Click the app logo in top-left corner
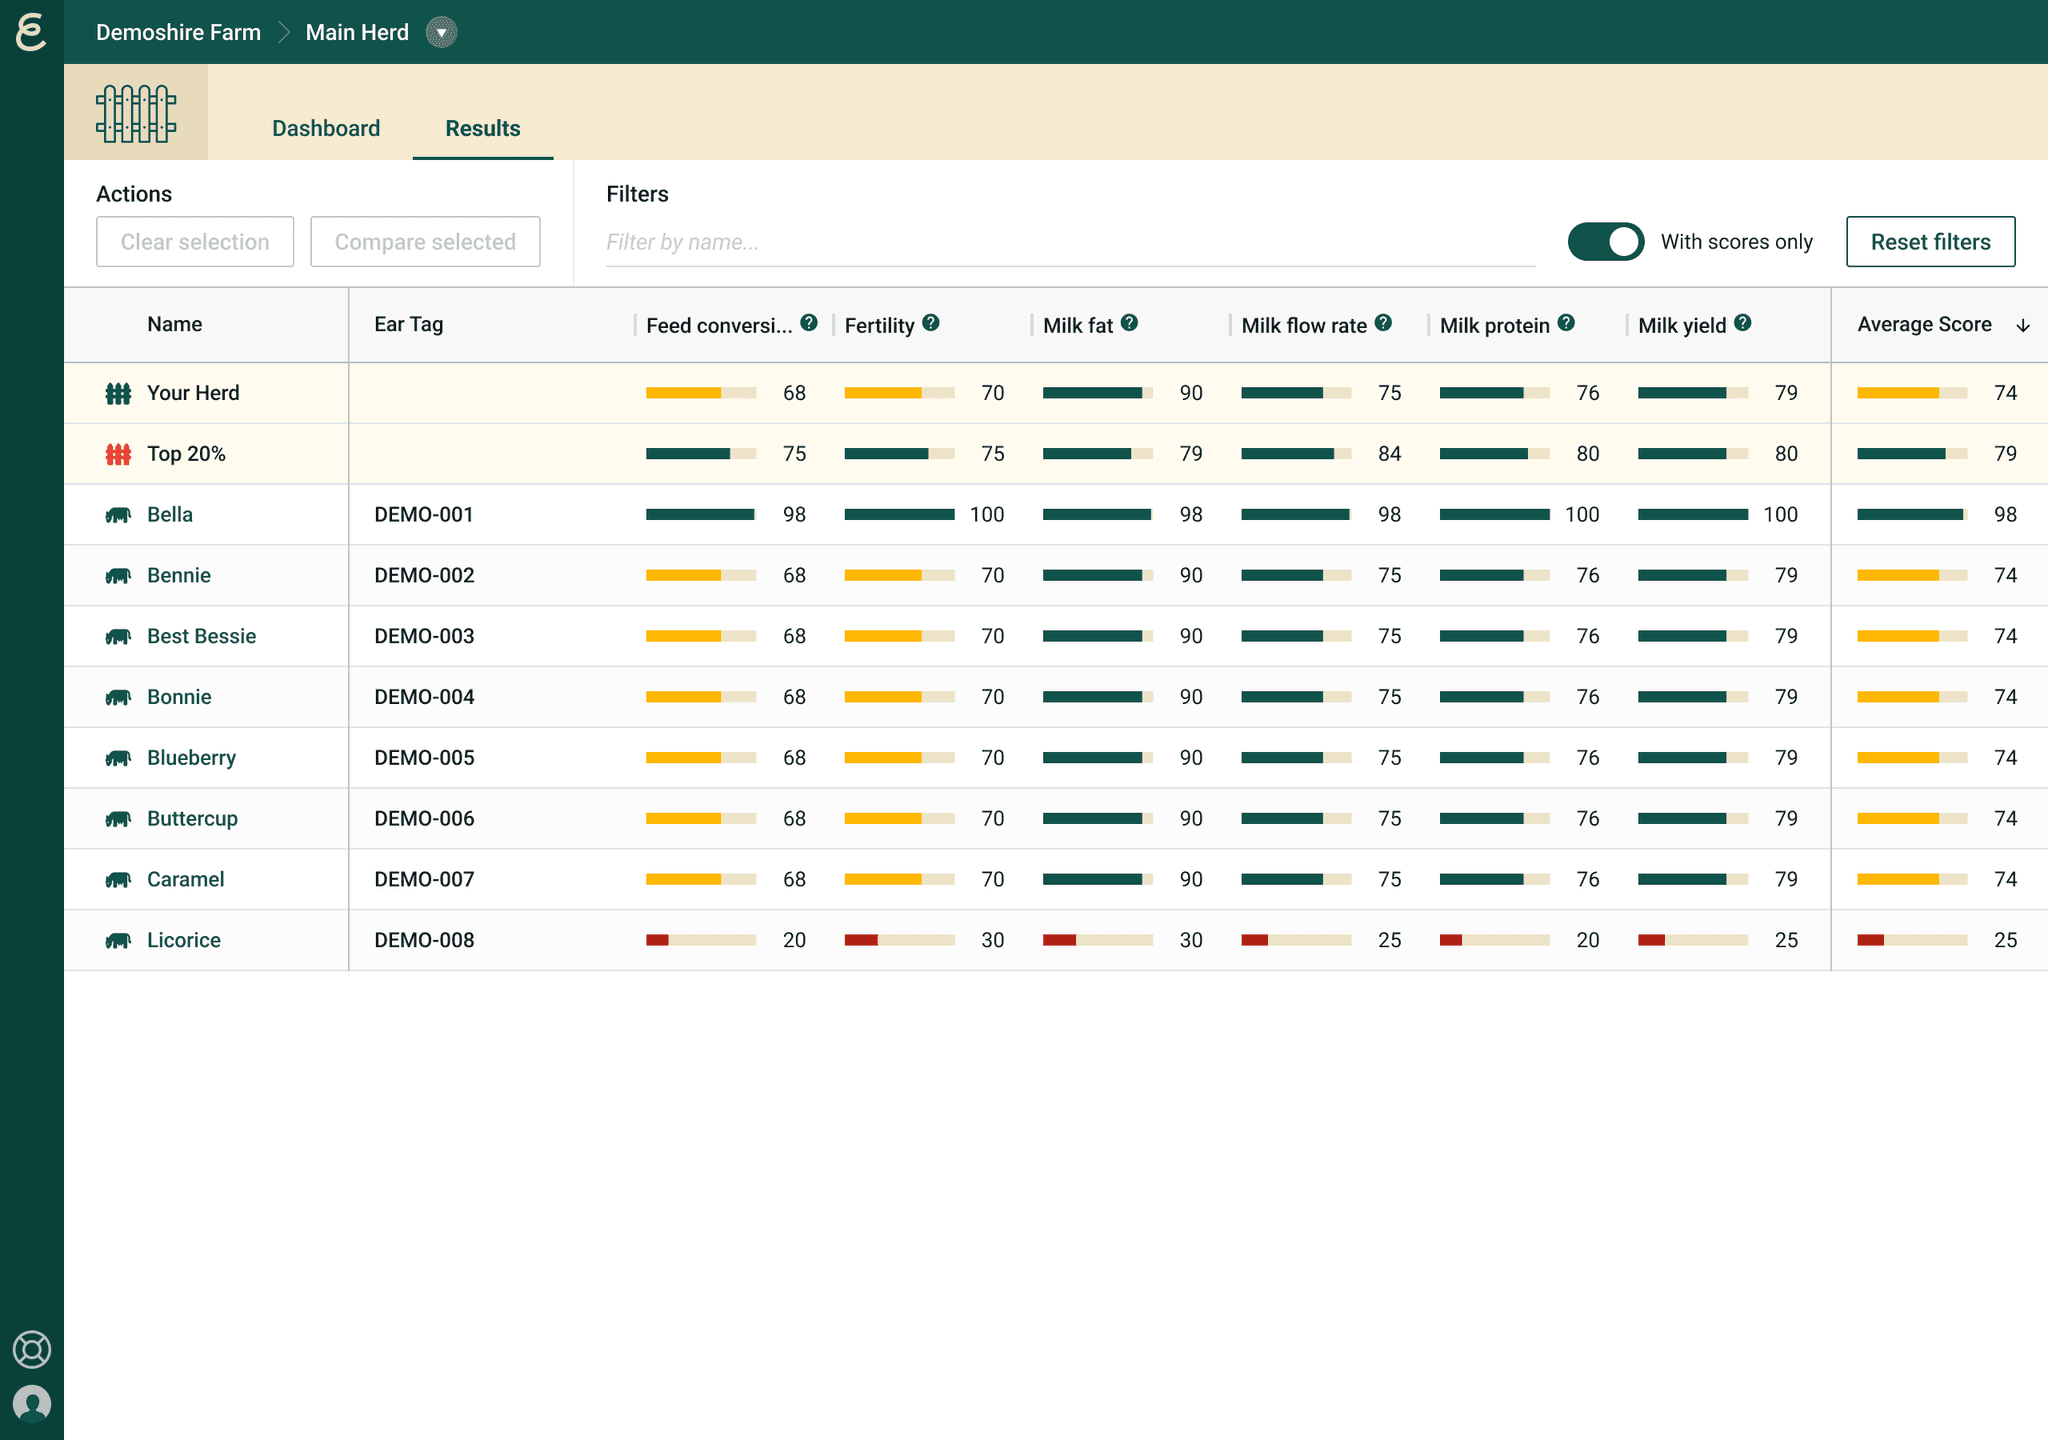The height and width of the screenshot is (1440, 2048). pos(31,32)
